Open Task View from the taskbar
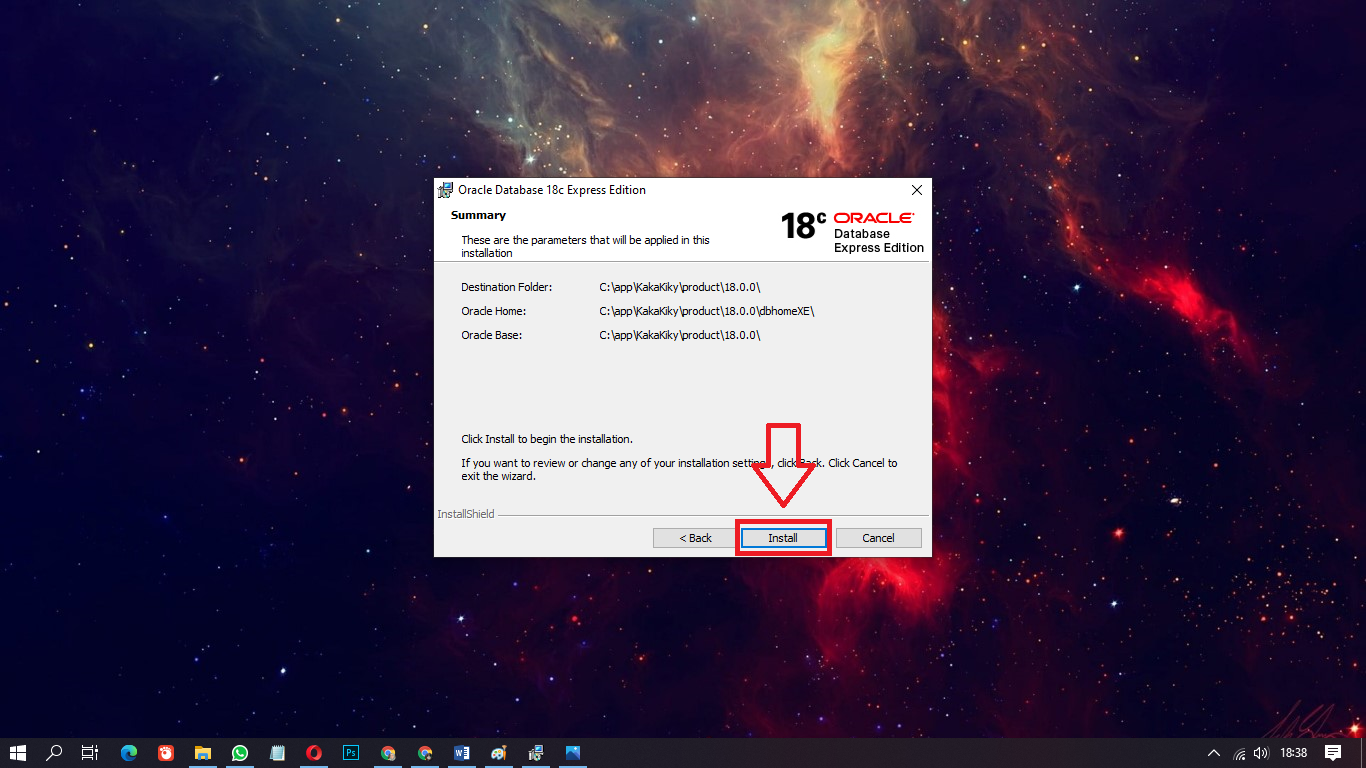The width and height of the screenshot is (1366, 768). coord(90,753)
